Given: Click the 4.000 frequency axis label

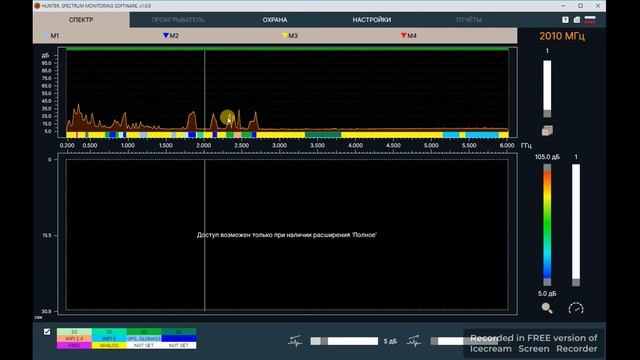Looking at the screenshot, I should pyautogui.click(x=355, y=145).
